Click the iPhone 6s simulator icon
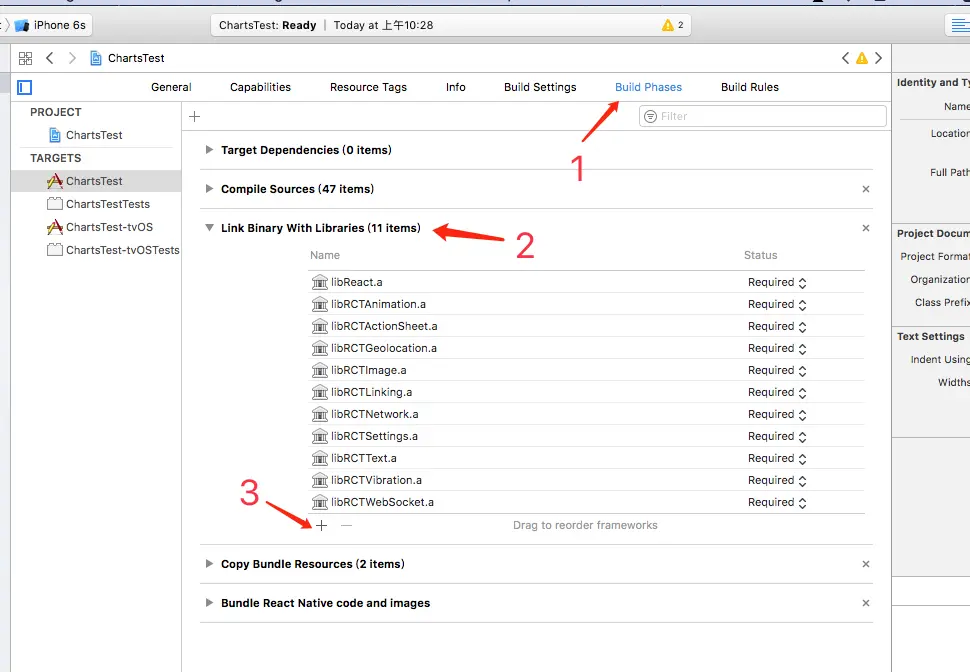Image resolution: width=970 pixels, height=672 pixels. coord(22,25)
